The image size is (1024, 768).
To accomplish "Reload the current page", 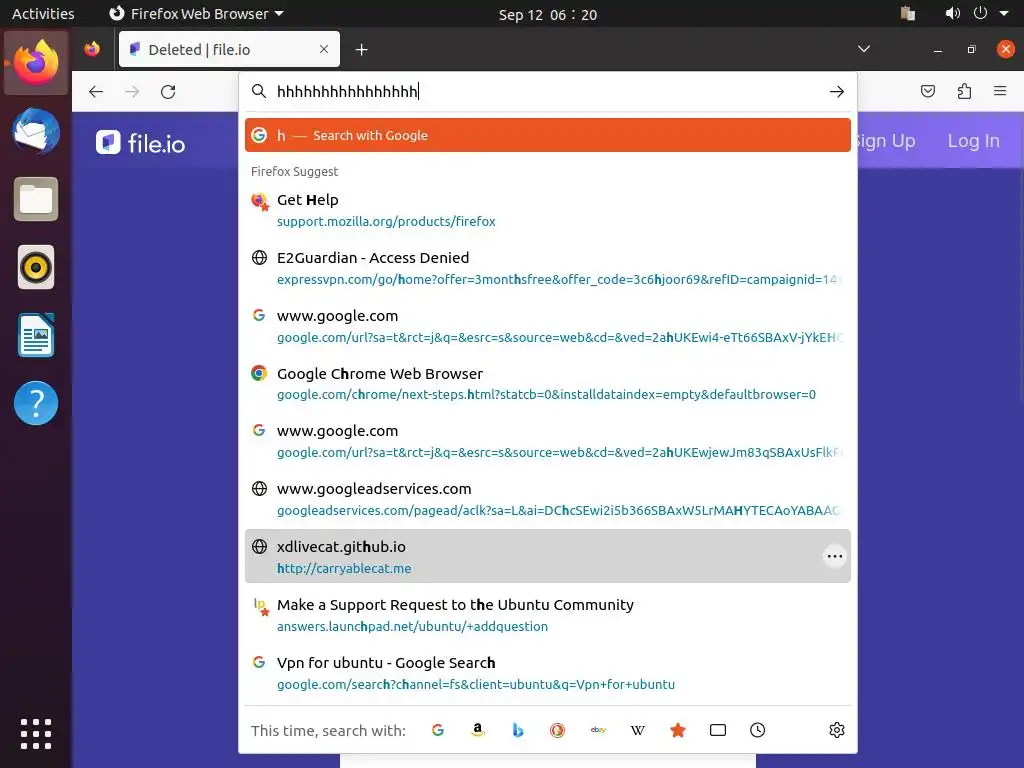I will [168, 91].
